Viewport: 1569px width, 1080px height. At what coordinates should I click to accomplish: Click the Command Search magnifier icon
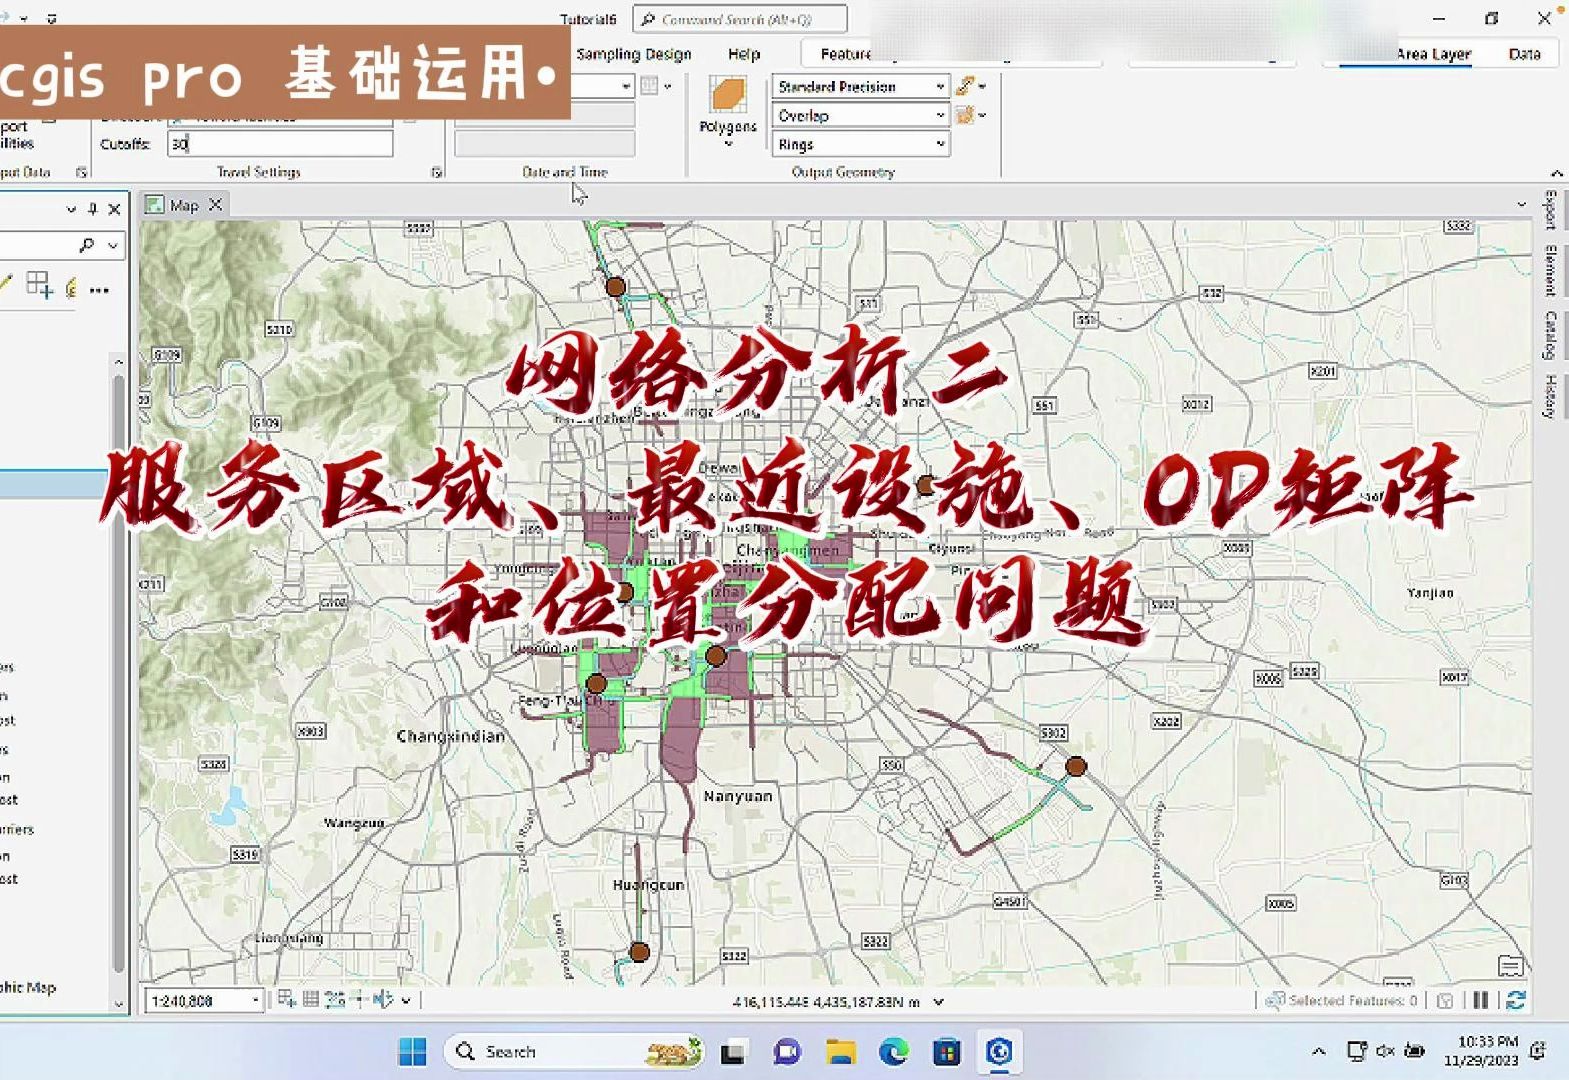648,19
